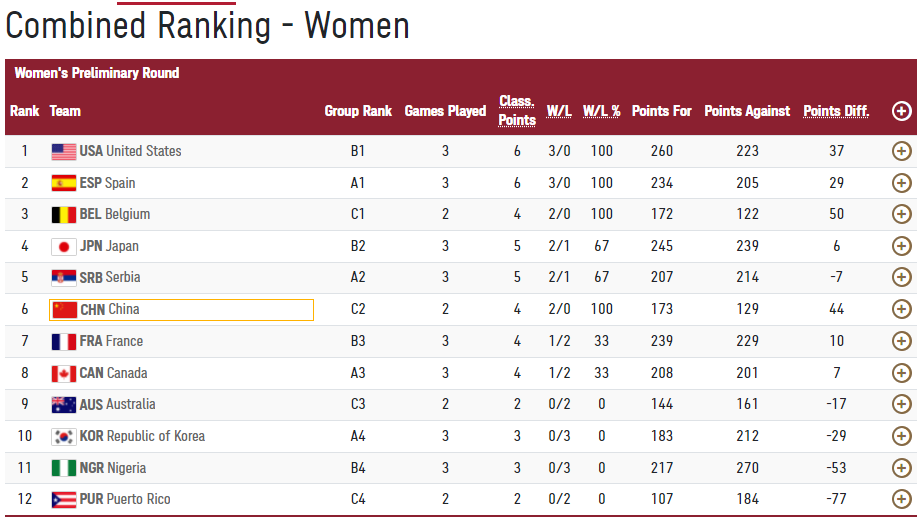922x520 pixels.
Task: Click the Belgium flag icon
Action: 64,215
